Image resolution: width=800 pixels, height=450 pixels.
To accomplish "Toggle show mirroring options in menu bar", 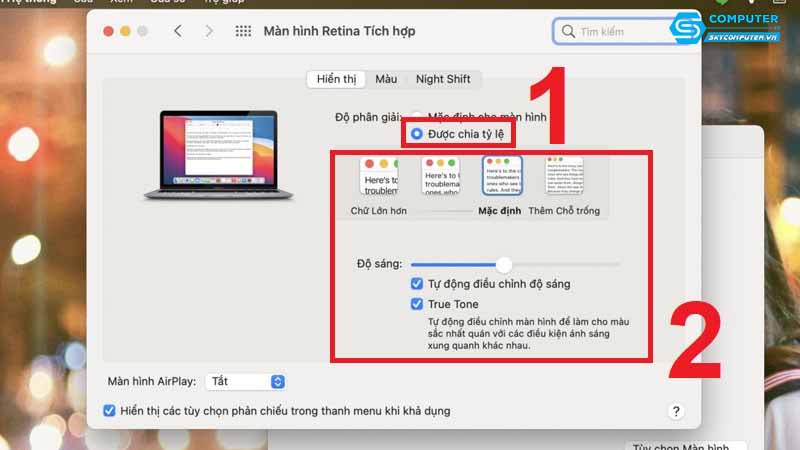I will pos(110,411).
